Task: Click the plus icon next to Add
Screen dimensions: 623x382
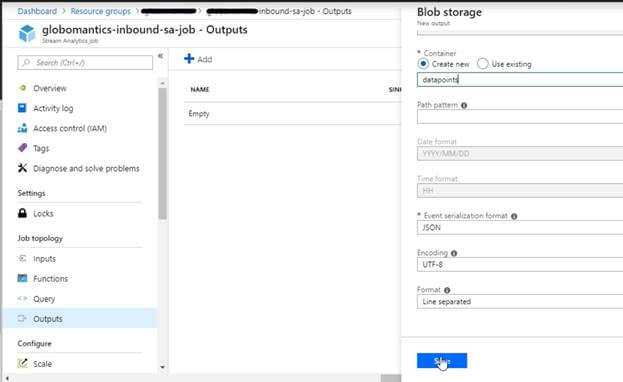Action: pyautogui.click(x=189, y=59)
